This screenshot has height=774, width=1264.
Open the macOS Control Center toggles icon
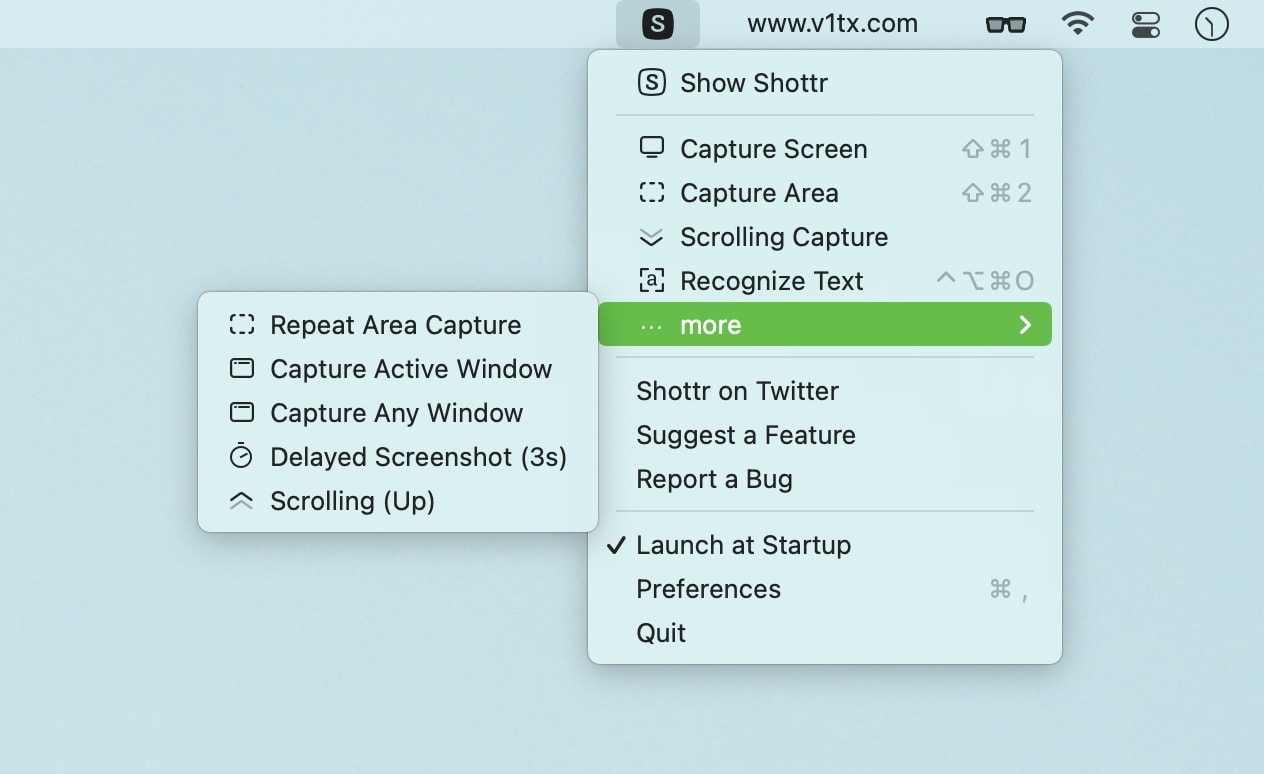(1145, 24)
